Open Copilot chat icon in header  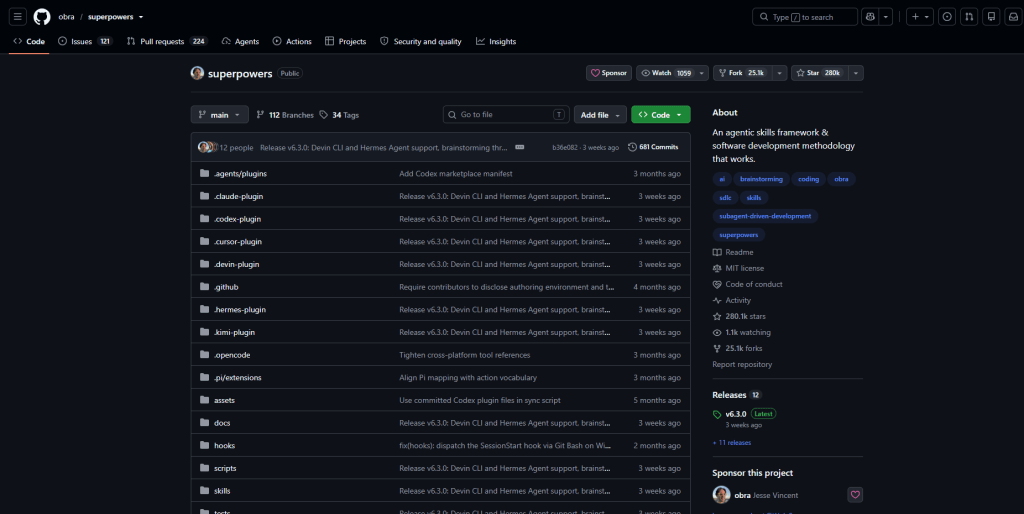[870, 17]
